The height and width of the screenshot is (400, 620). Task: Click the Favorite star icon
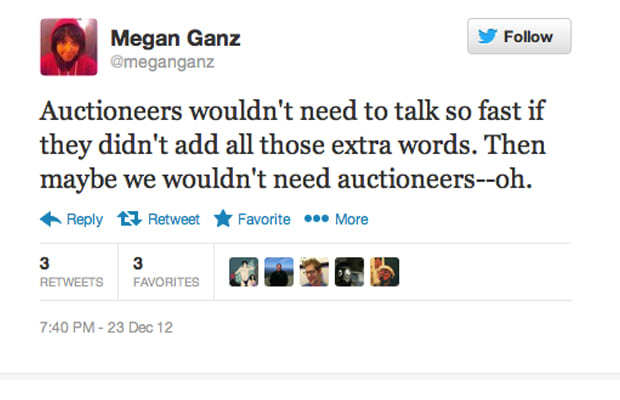pos(223,218)
